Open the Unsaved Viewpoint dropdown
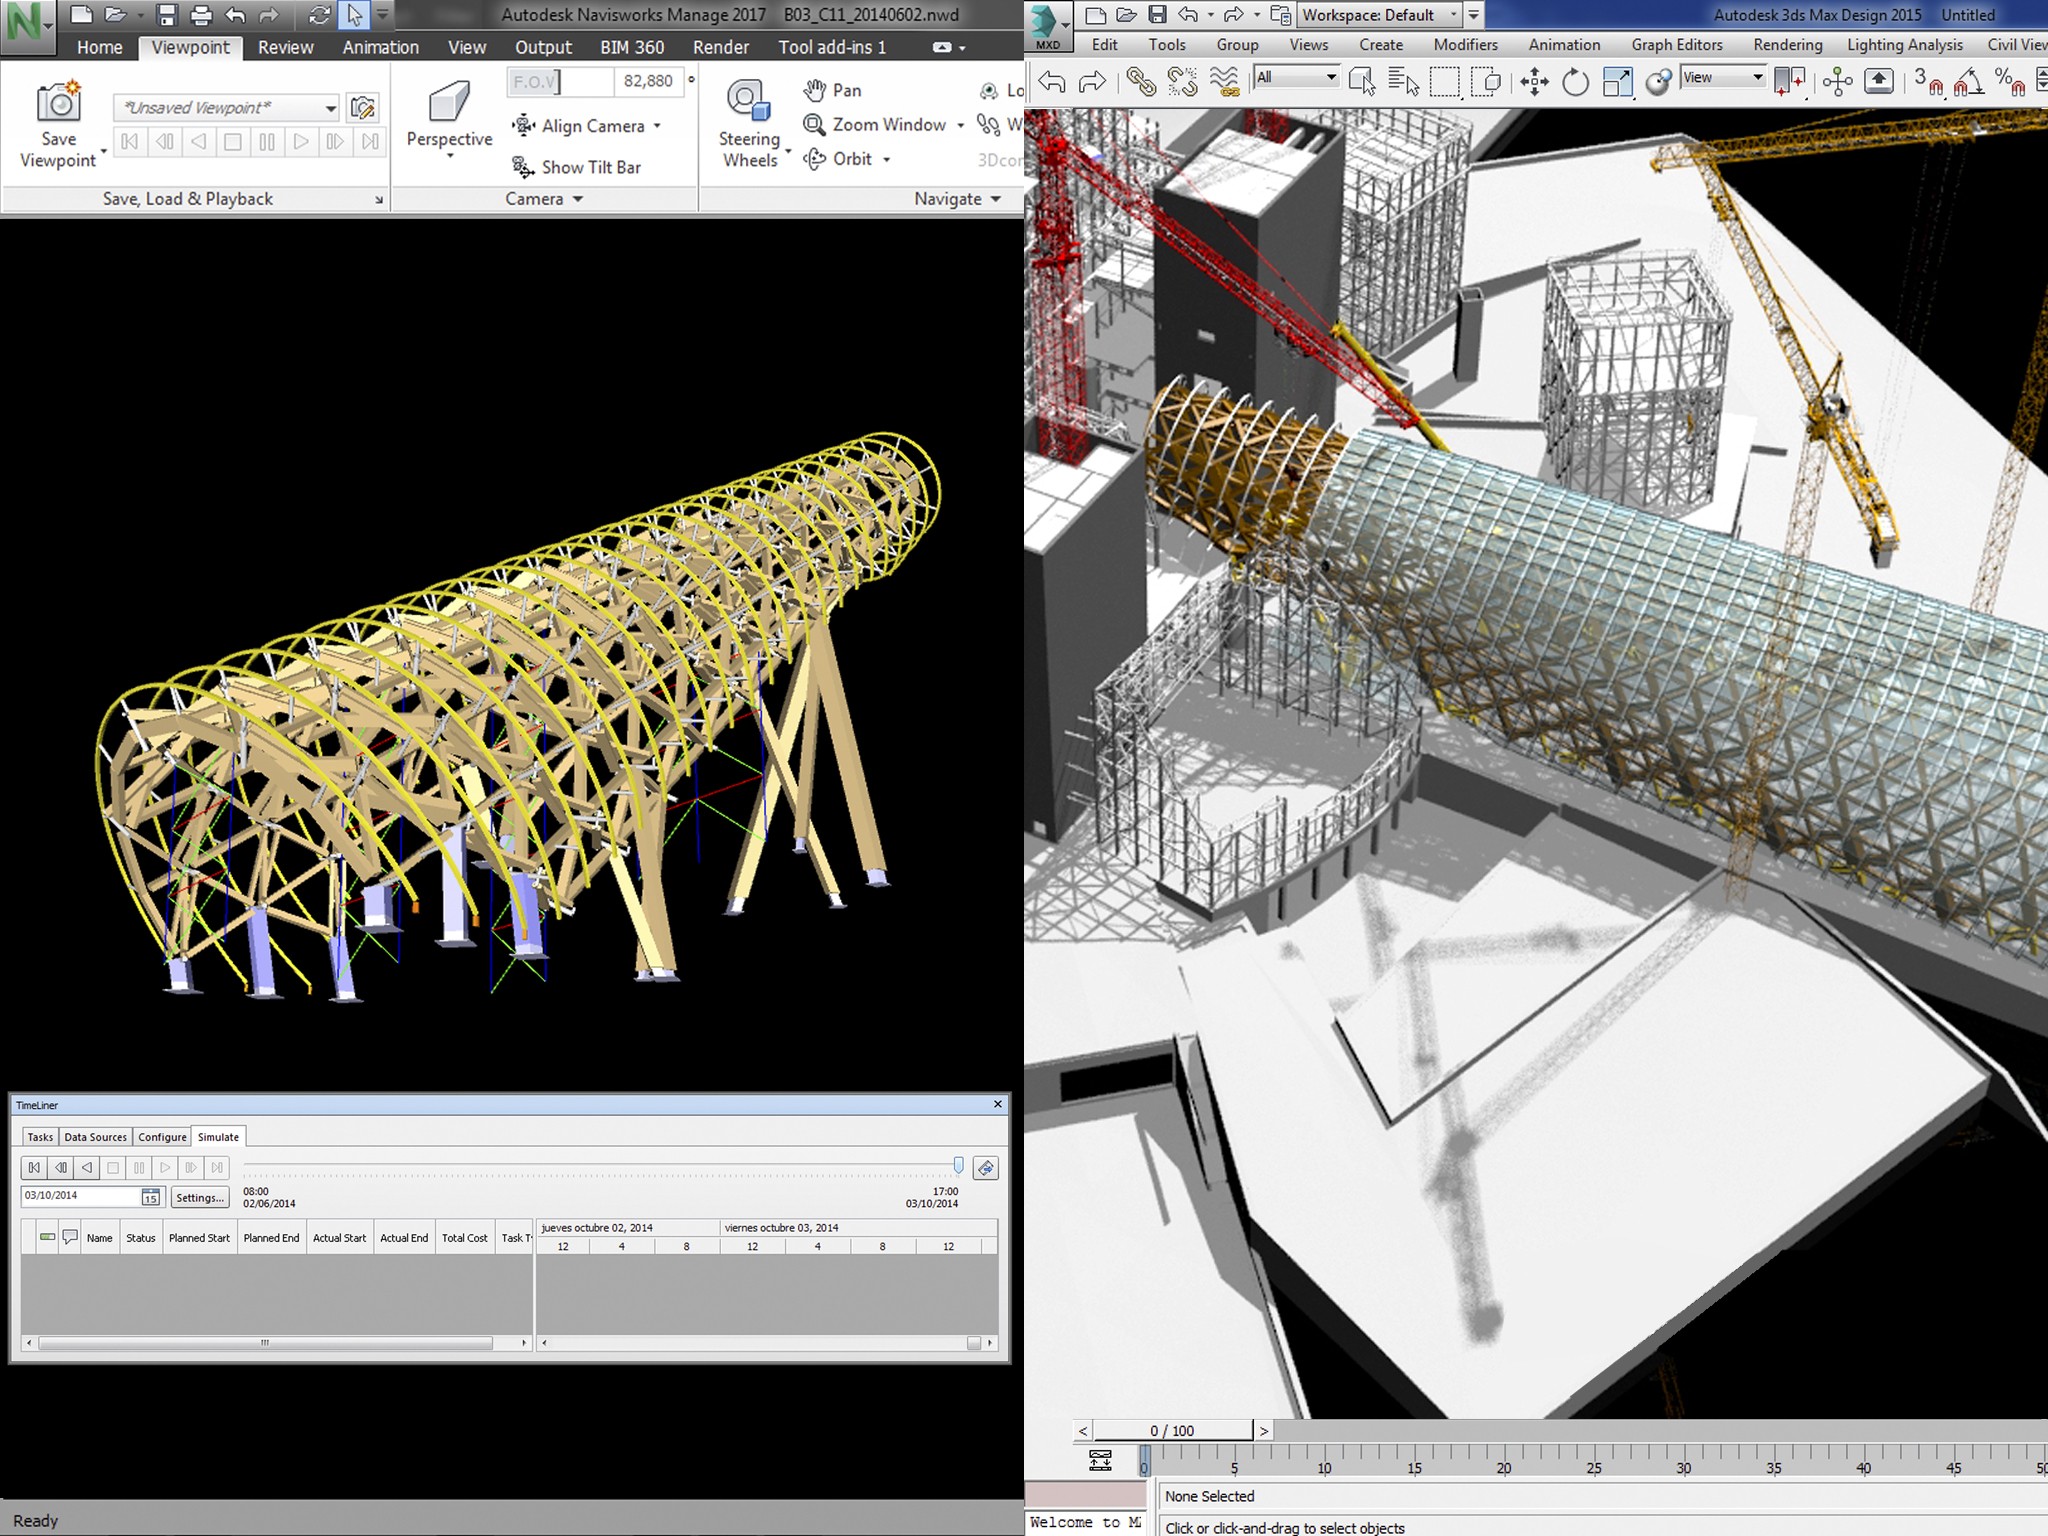2048x1536 pixels. [x=330, y=108]
